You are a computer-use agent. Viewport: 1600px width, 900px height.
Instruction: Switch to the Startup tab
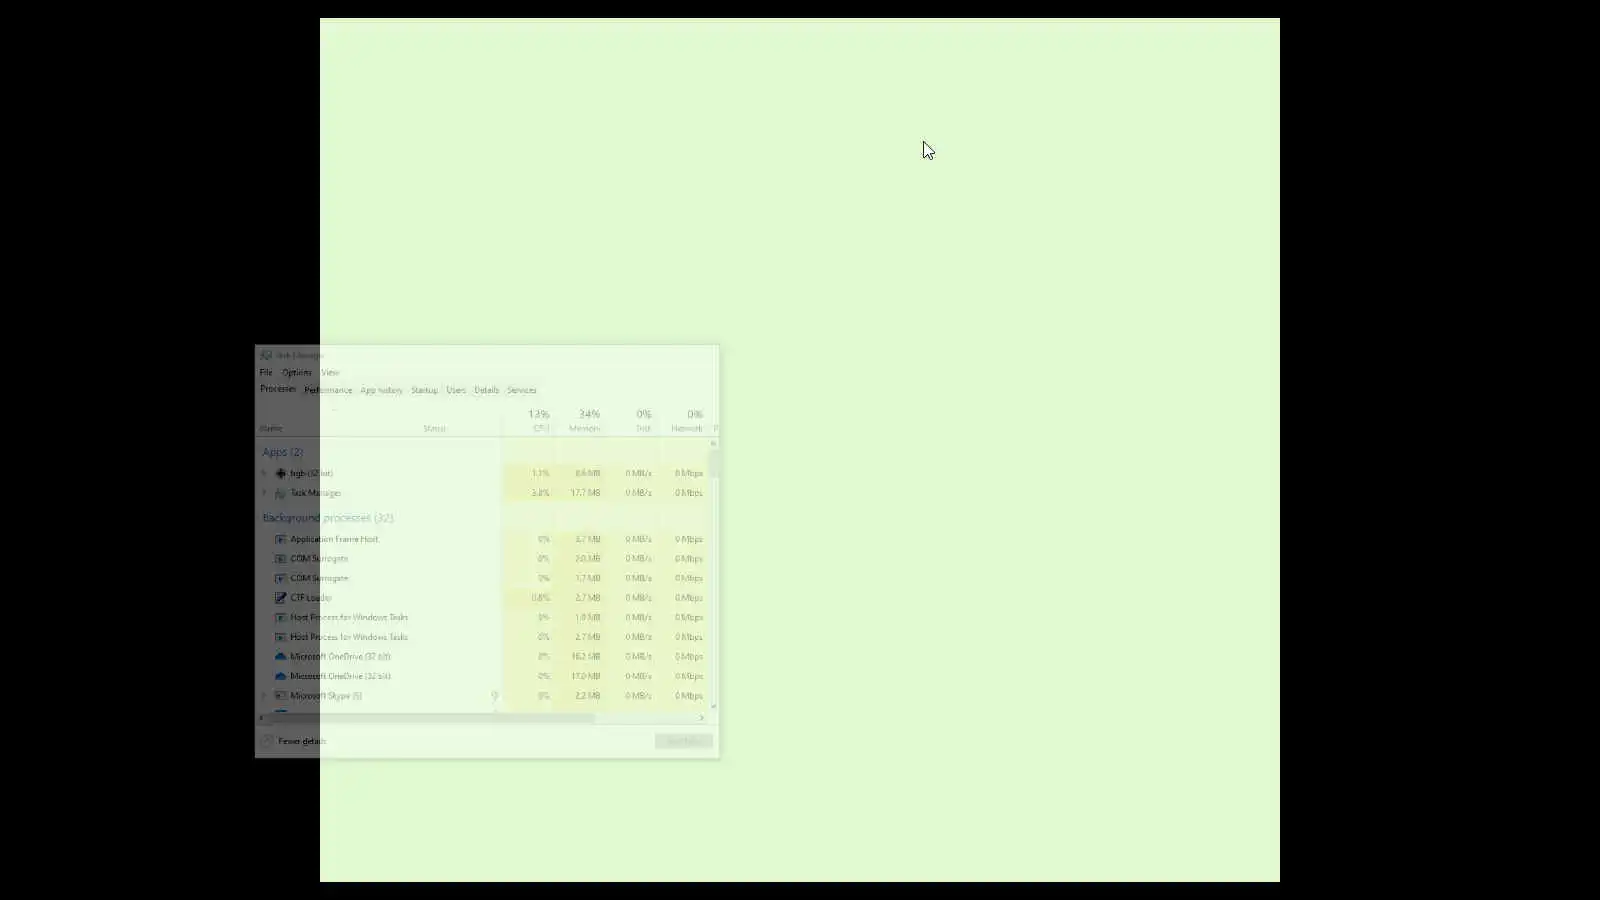(x=424, y=390)
